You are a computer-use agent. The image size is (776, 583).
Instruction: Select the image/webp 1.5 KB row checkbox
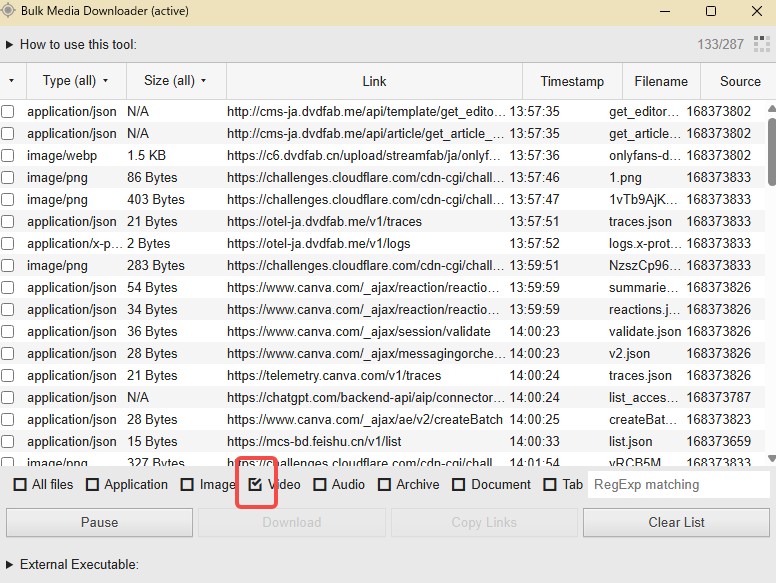coord(7,155)
